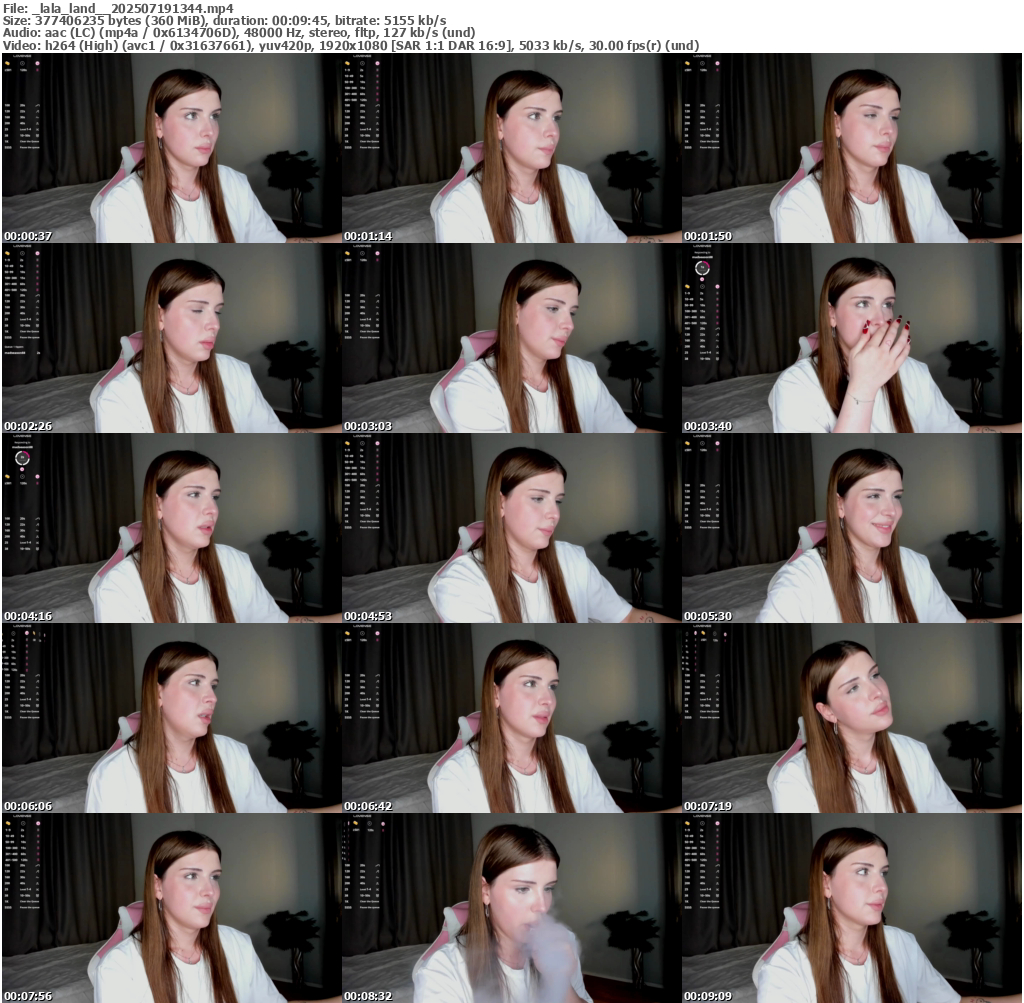Click the '377406235 bytes (360 MiB)' size text
1024x1003 pixels.
(121, 21)
